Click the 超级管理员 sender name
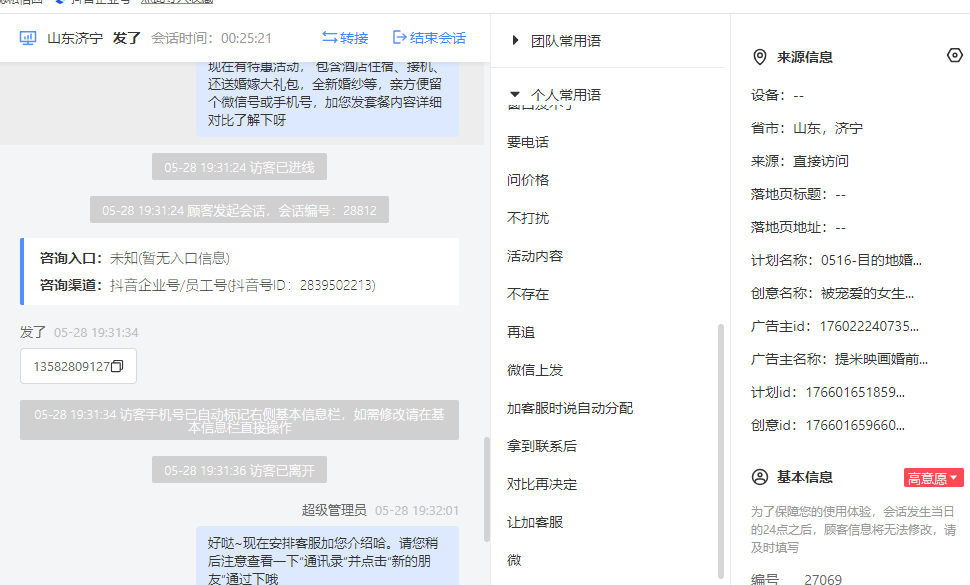The width and height of the screenshot is (970, 585). [x=334, y=510]
